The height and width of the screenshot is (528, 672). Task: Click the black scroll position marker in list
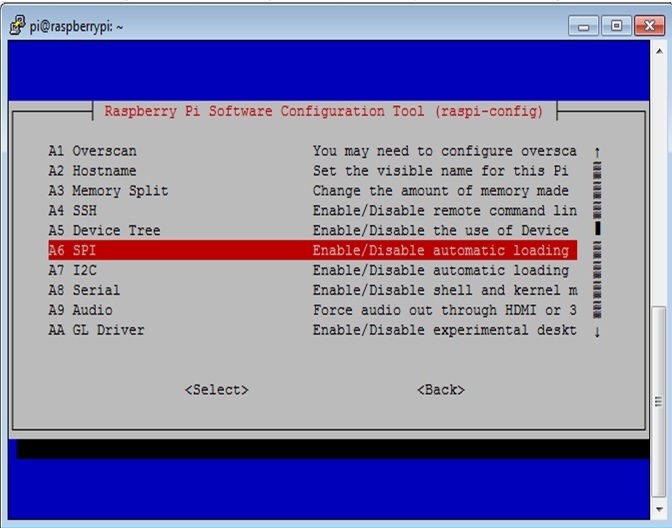click(x=597, y=228)
